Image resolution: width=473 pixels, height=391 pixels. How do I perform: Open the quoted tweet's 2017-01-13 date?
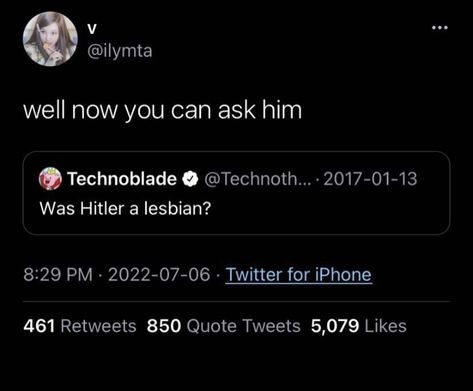click(370, 179)
